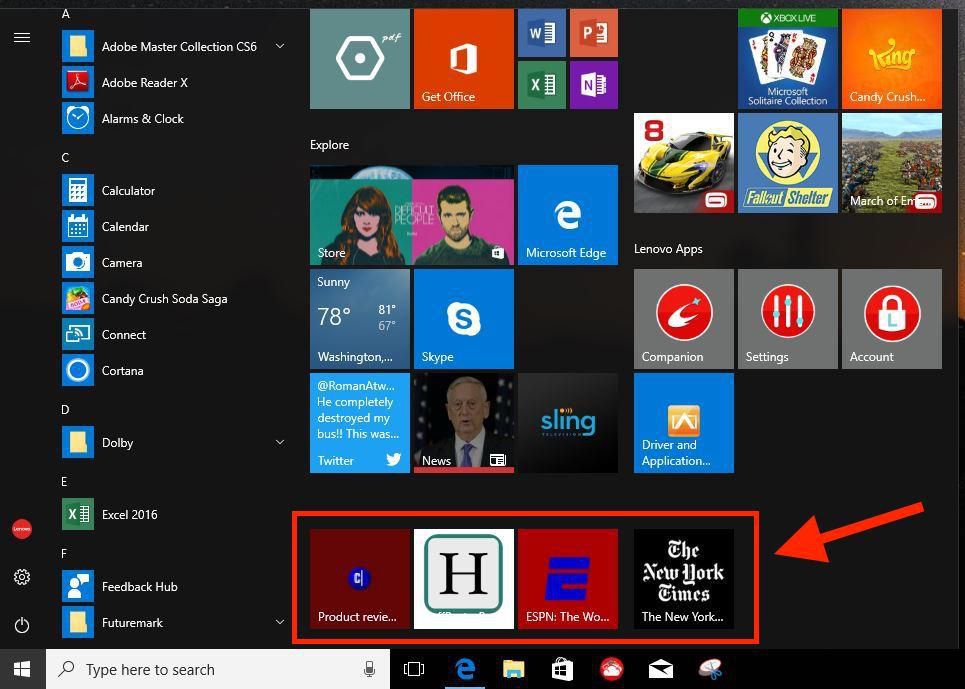
Task: Open the Candy Crush King tile
Action: pos(892,59)
